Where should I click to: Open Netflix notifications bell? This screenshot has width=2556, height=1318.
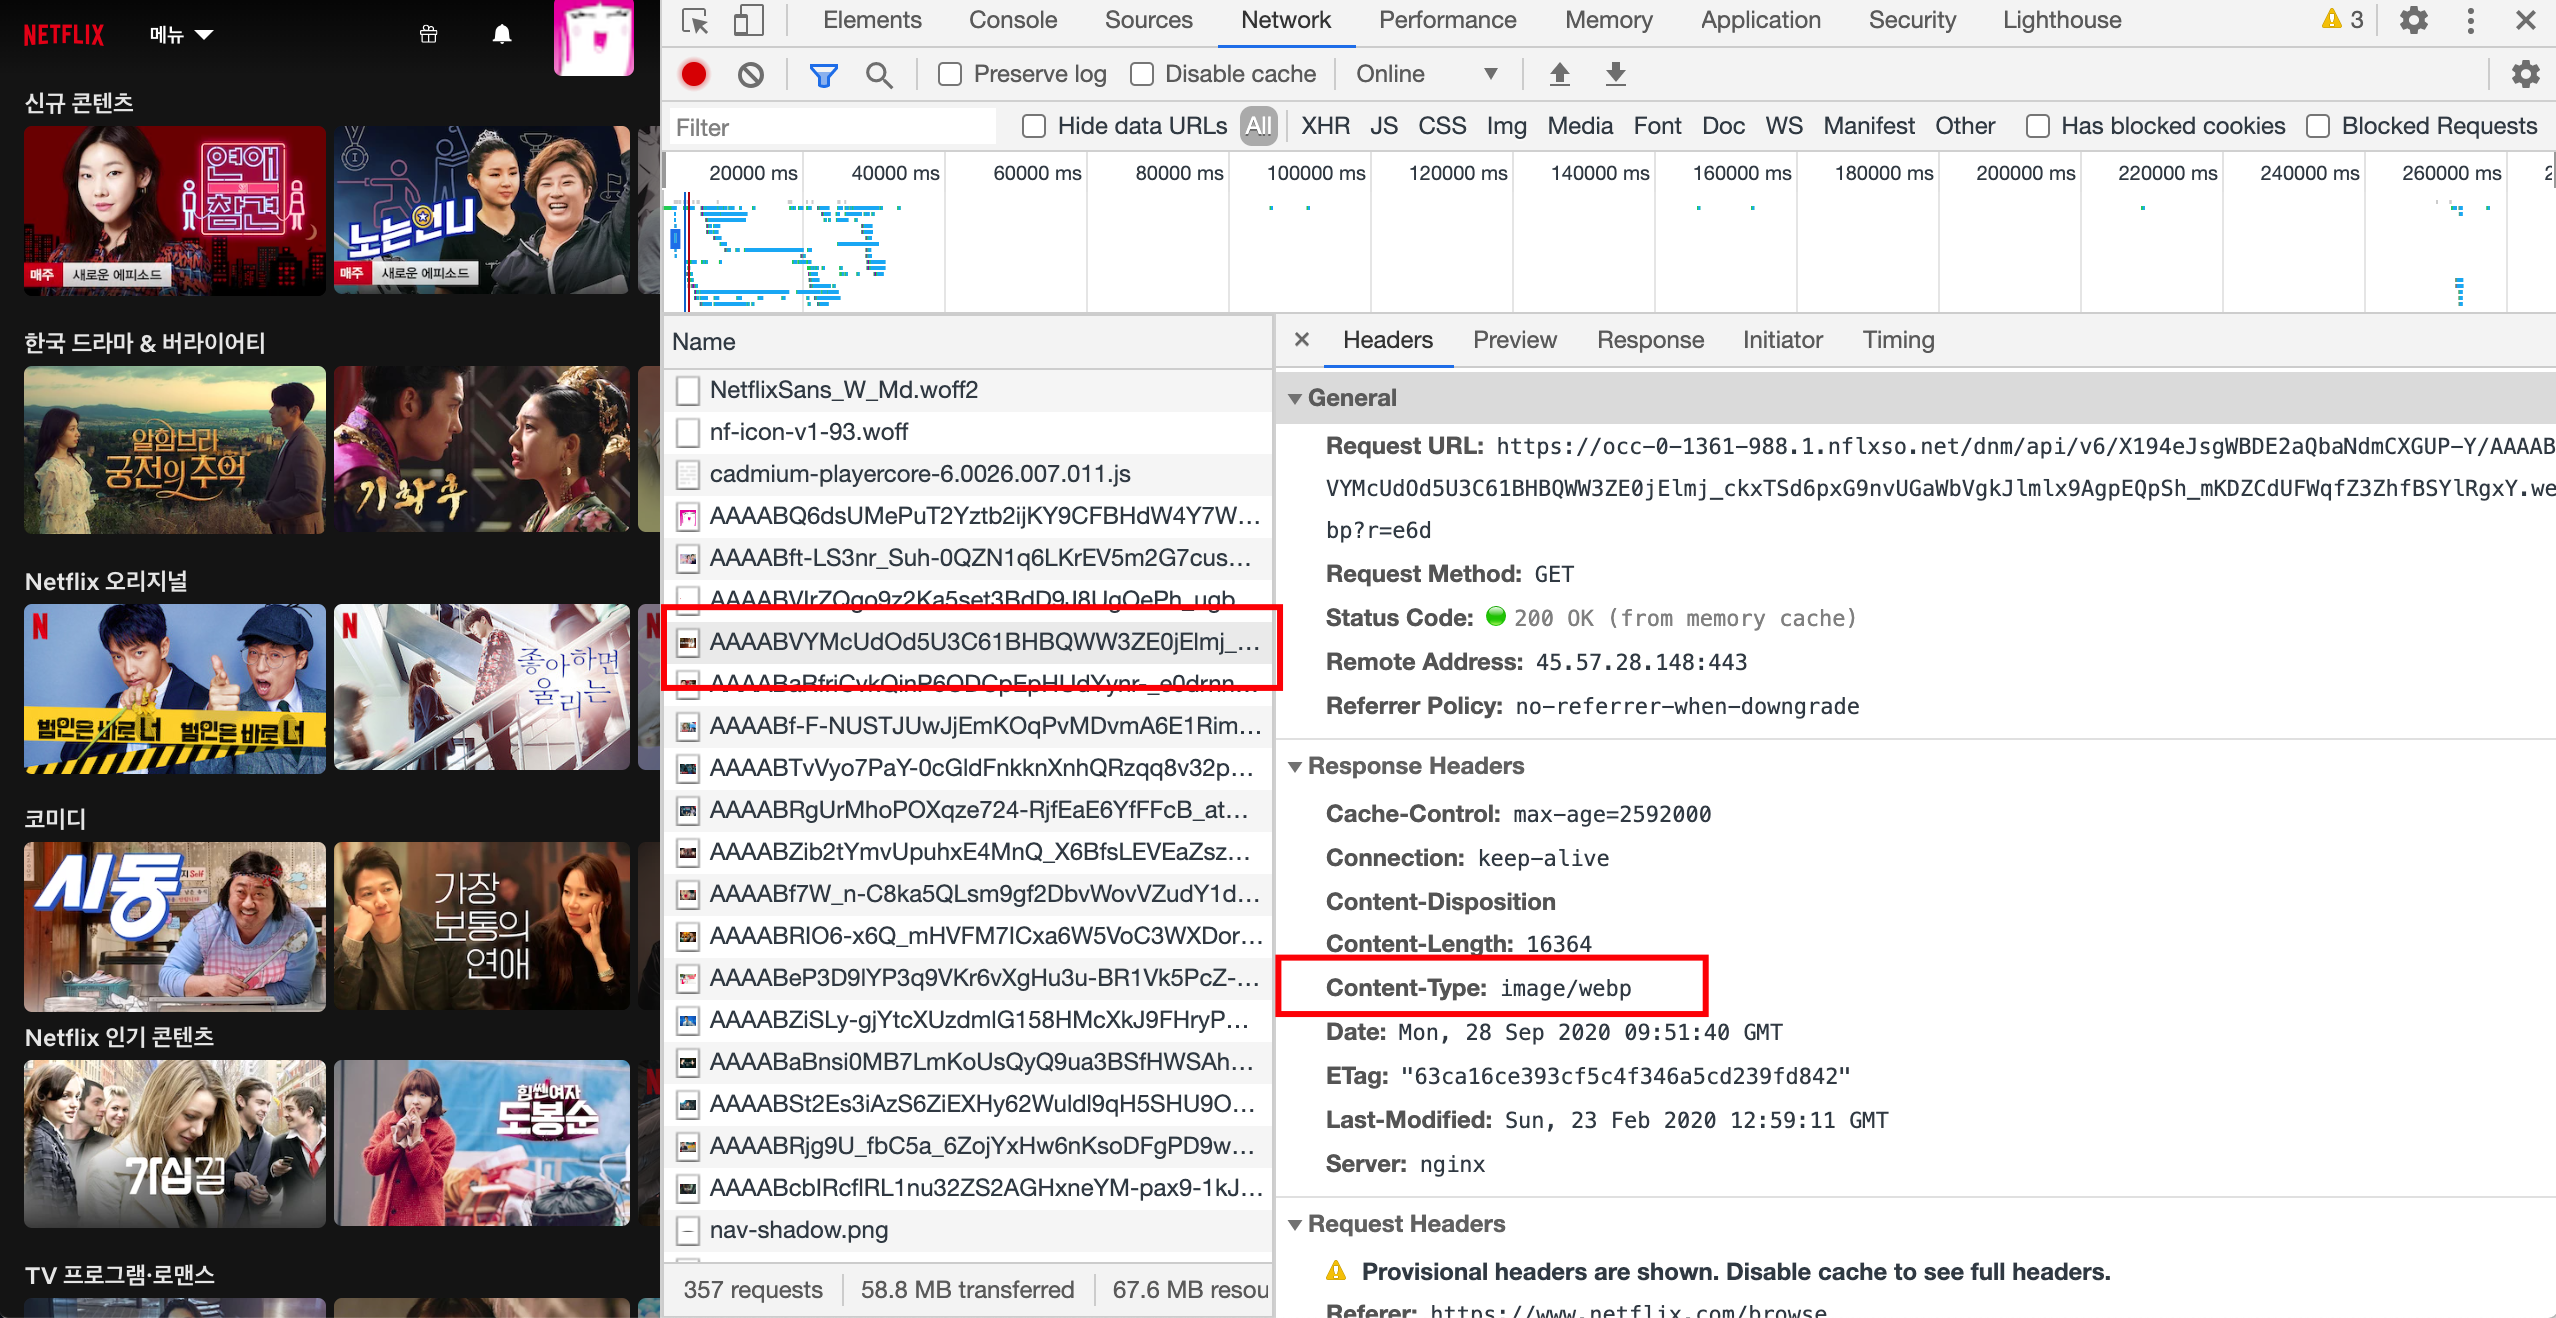(x=502, y=35)
